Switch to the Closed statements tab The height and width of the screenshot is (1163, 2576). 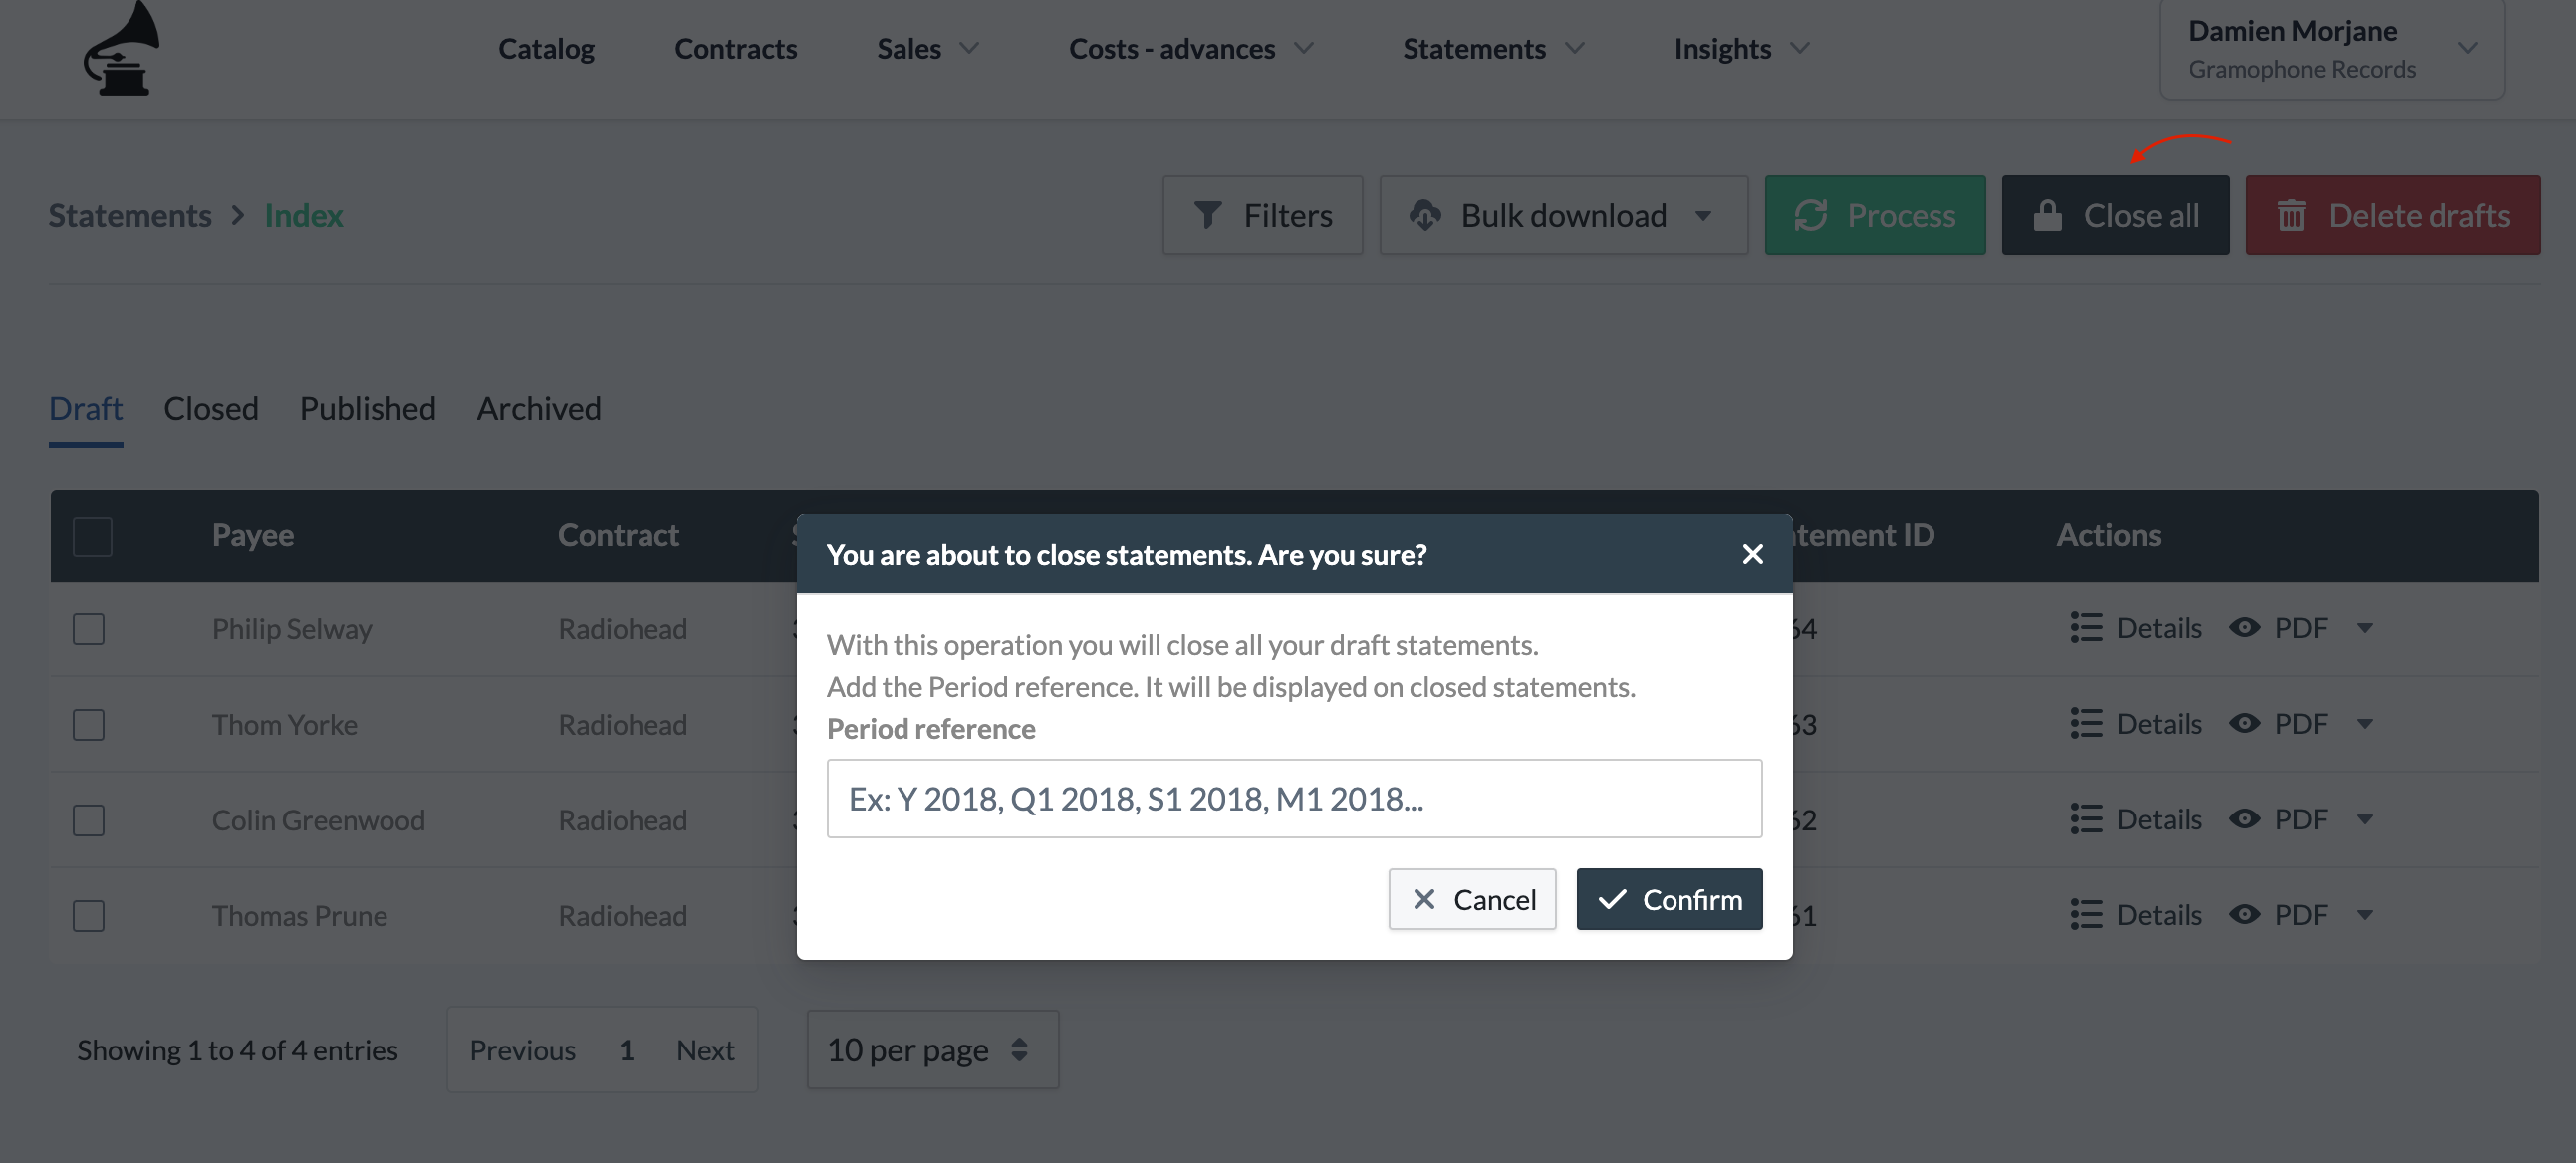click(x=212, y=407)
